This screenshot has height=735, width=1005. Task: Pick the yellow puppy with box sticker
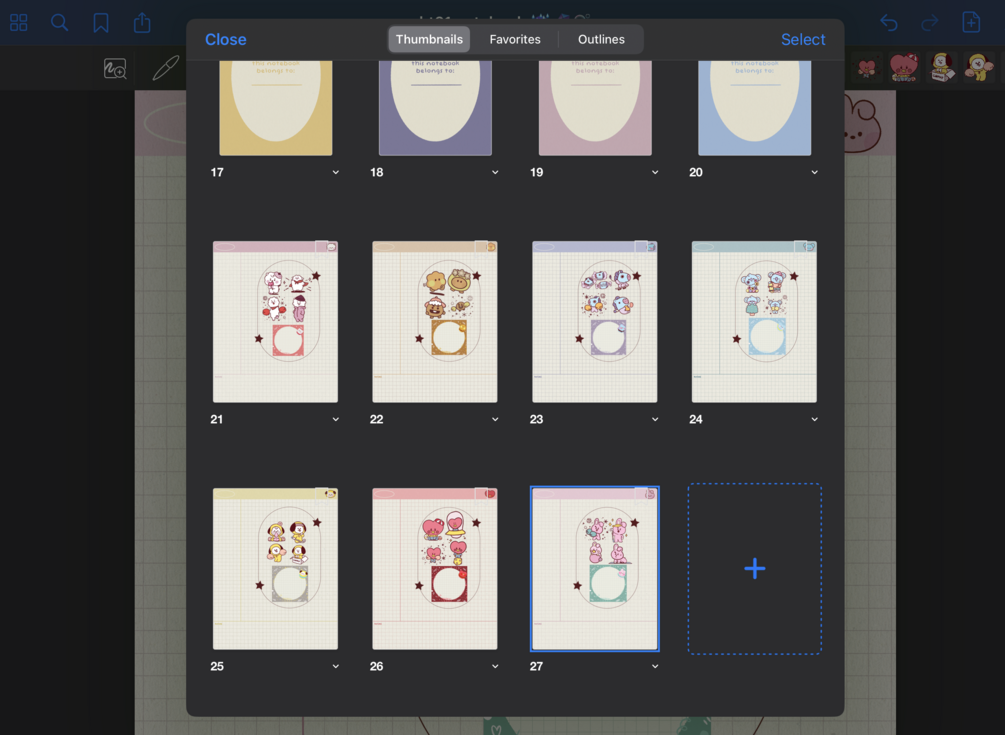tap(942, 67)
